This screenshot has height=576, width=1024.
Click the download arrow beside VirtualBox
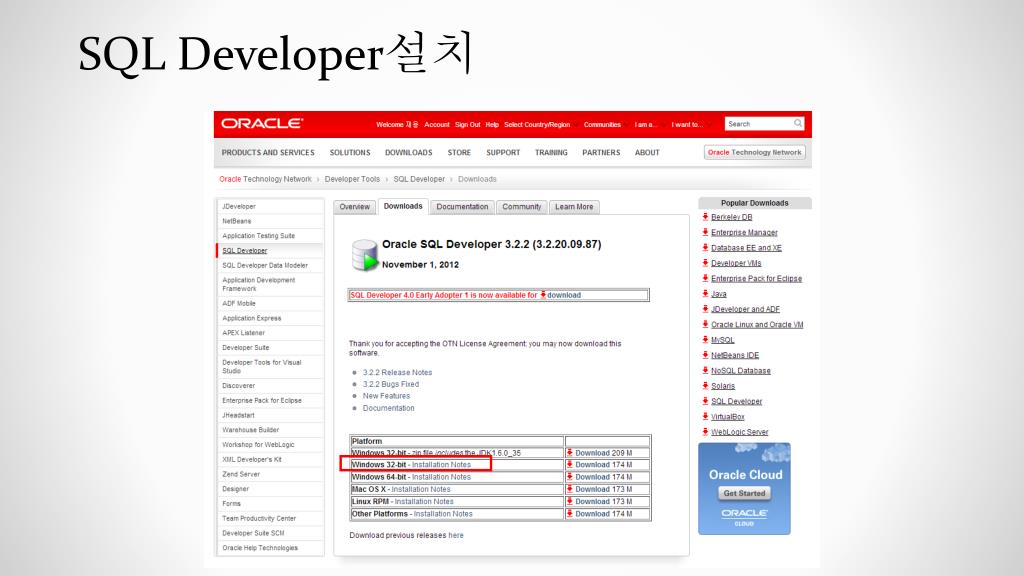point(705,416)
